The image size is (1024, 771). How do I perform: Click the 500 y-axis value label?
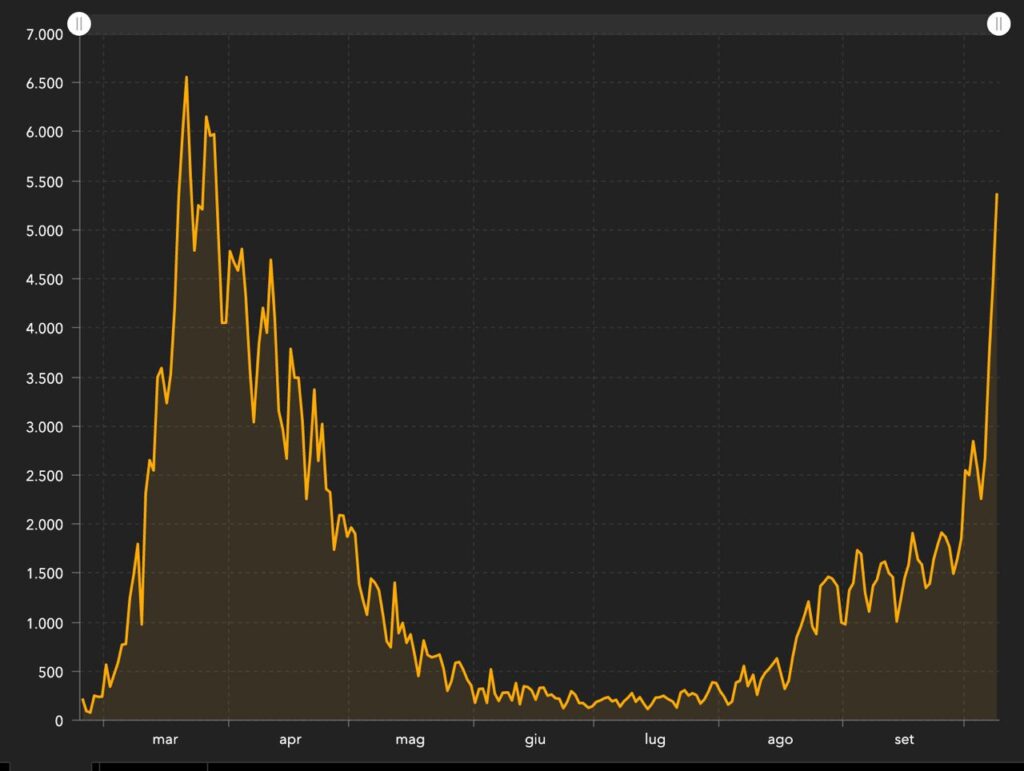50,672
